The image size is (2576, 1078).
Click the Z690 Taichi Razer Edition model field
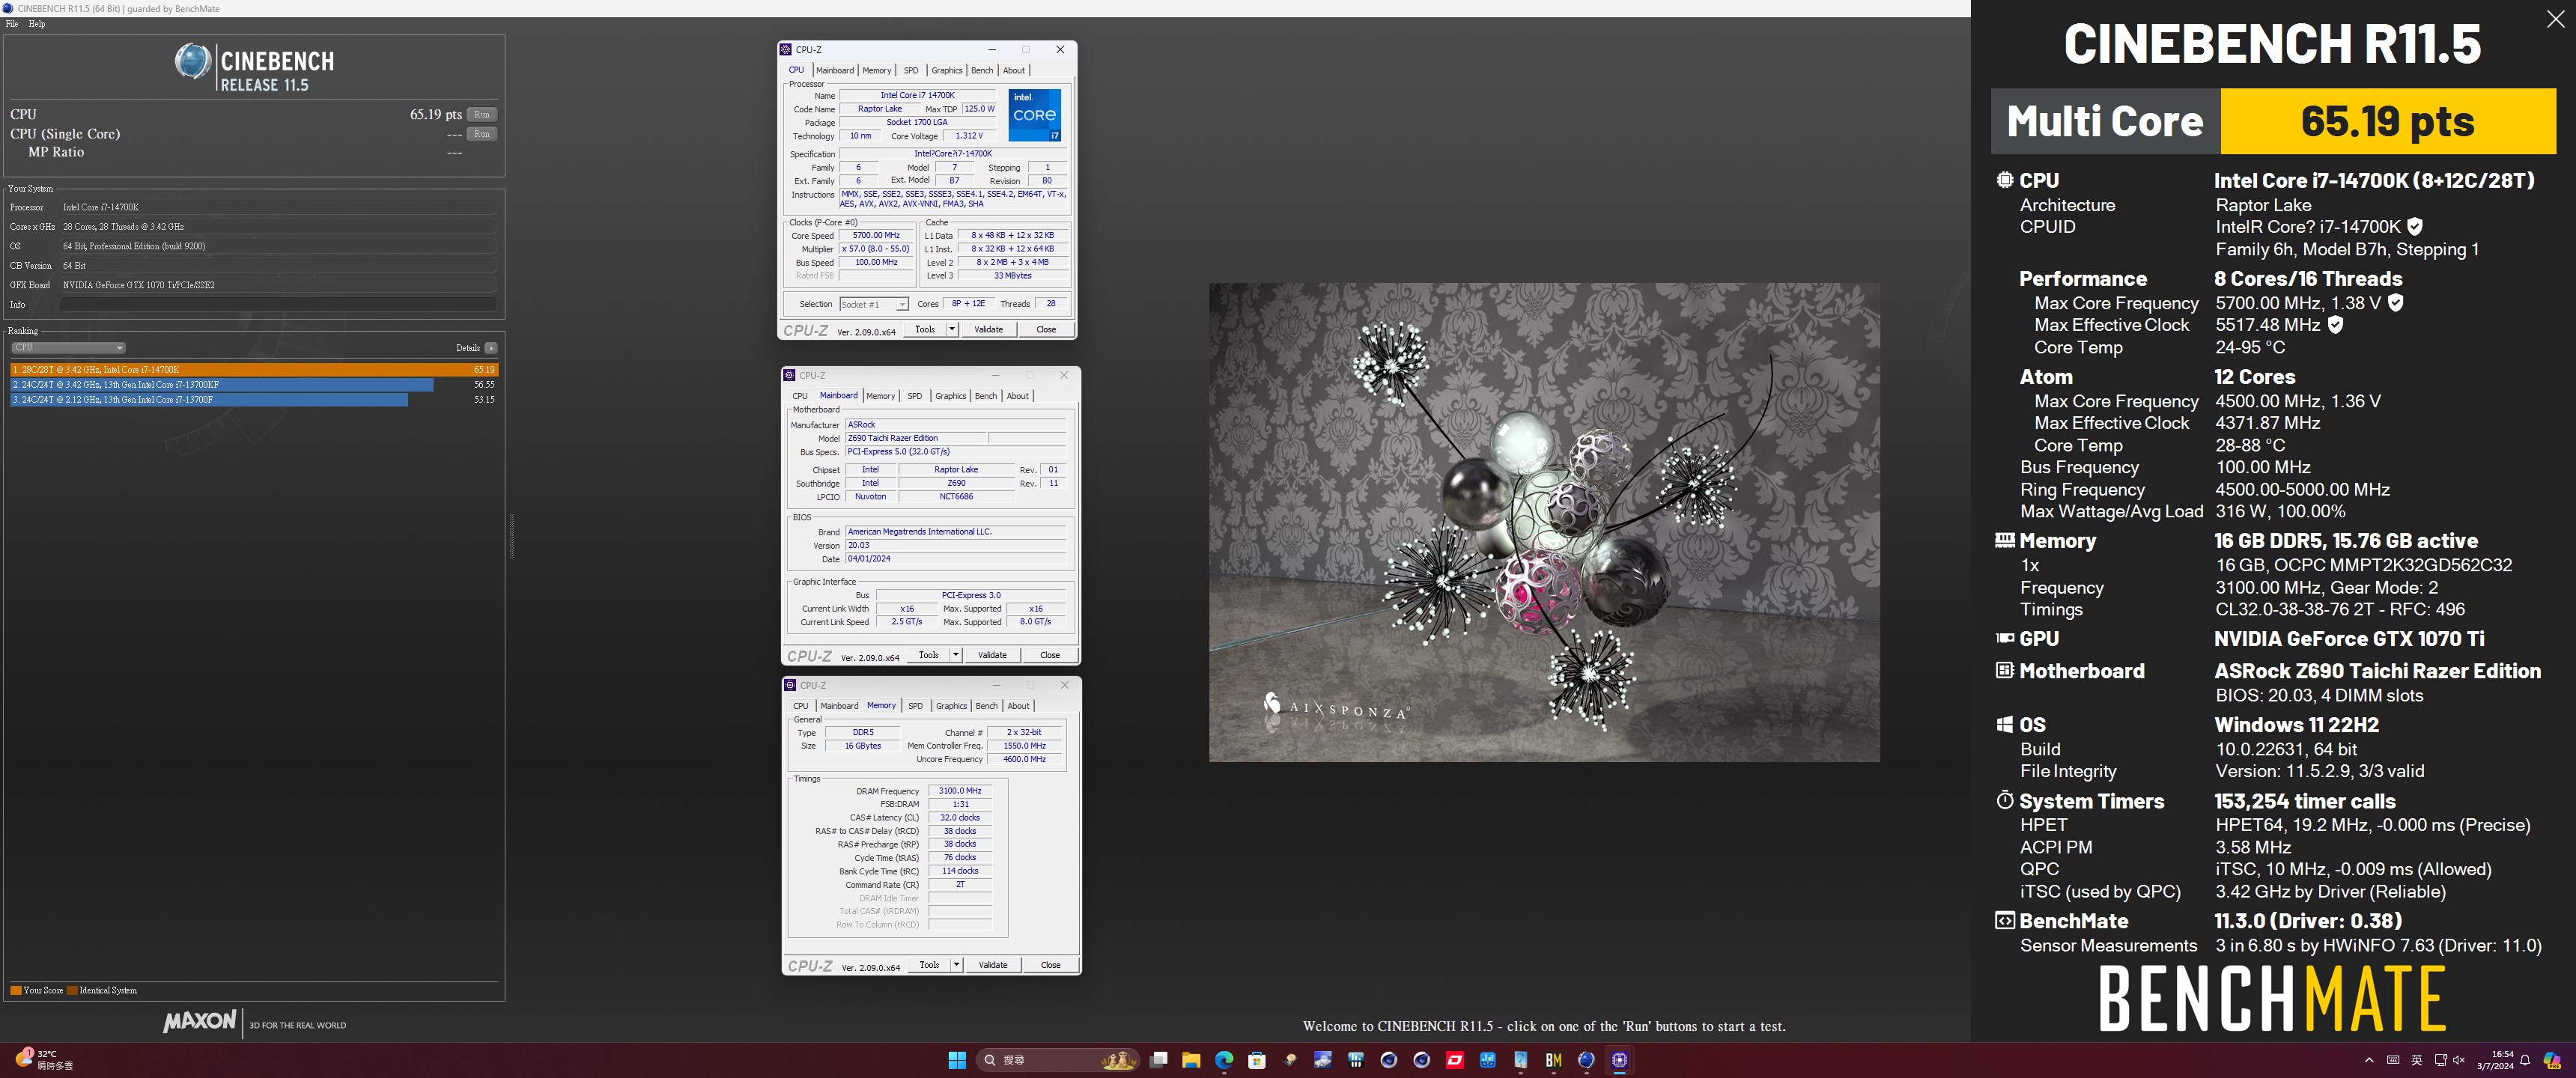tap(916, 438)
